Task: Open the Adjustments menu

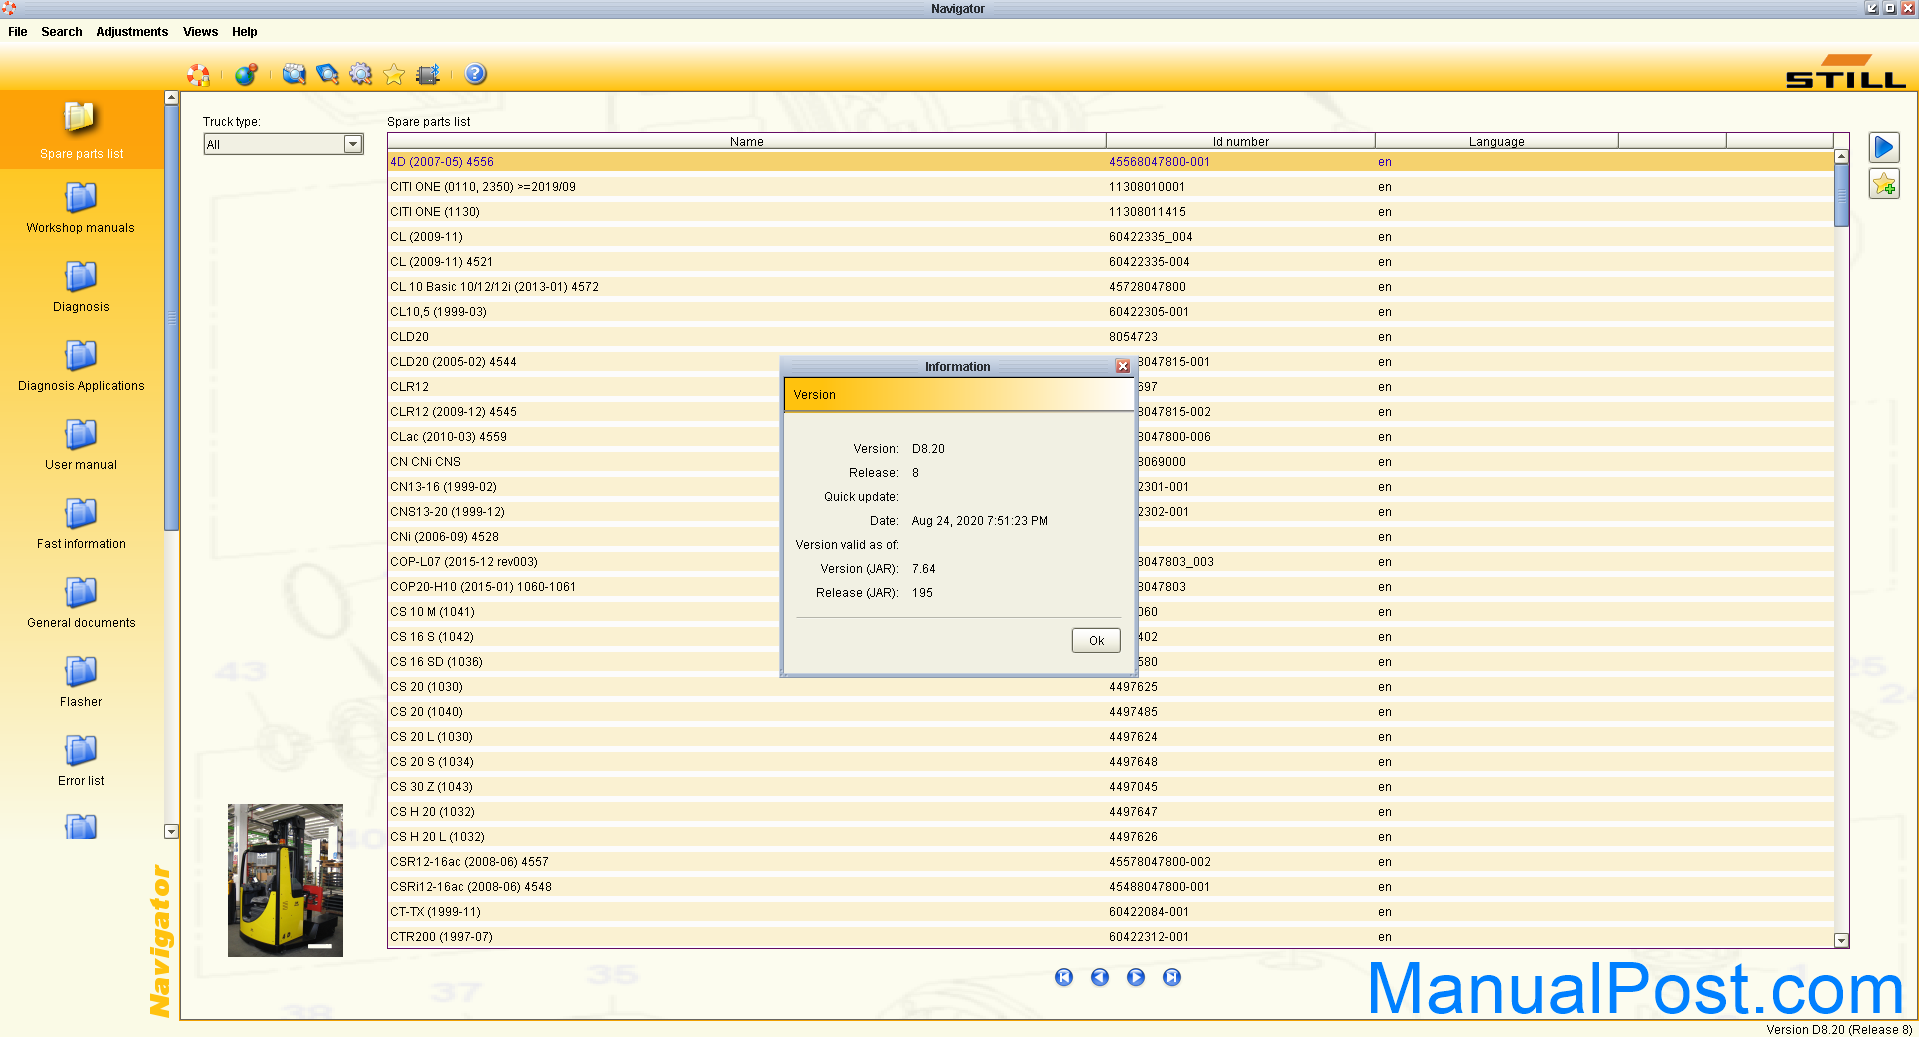Action: click(x=132, y=32)
